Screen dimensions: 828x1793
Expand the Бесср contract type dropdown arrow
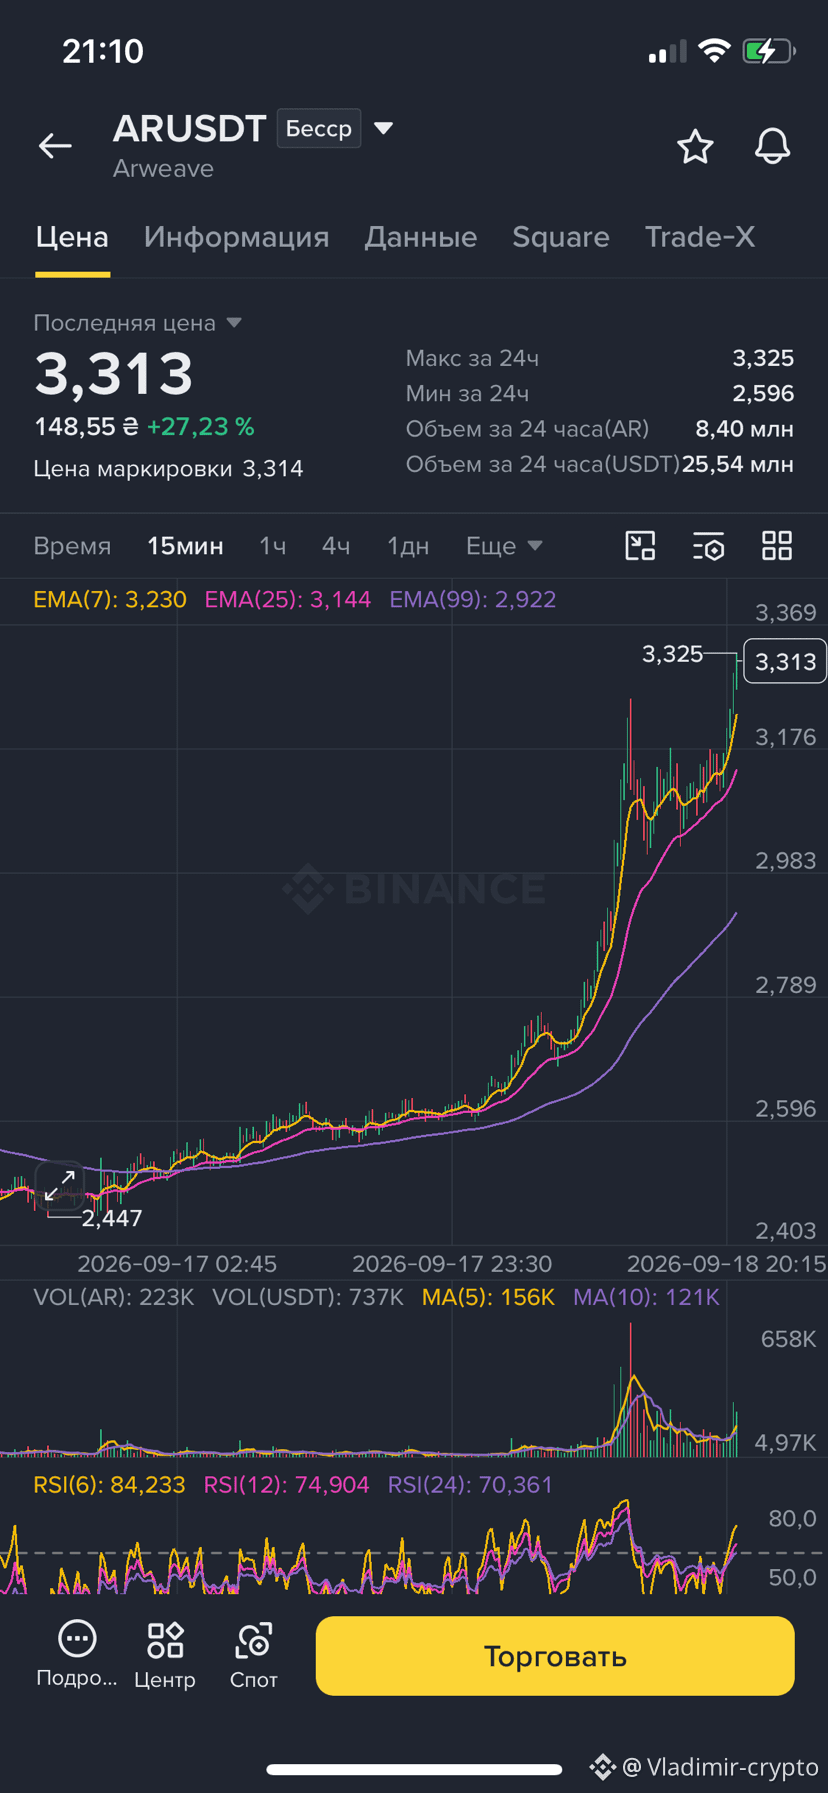tap(383, 128)
